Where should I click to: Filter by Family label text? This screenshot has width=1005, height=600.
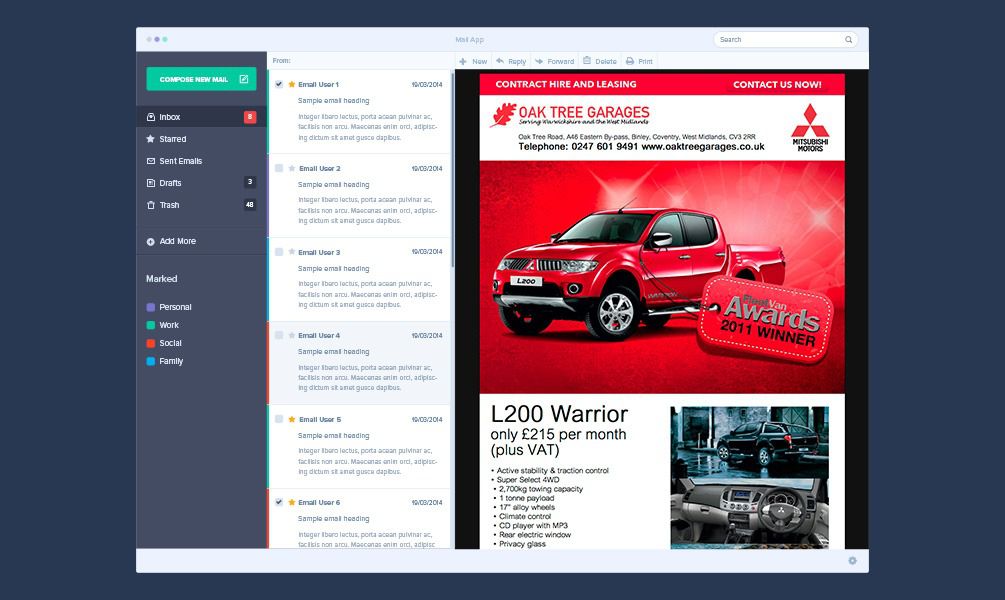(171, 361)
